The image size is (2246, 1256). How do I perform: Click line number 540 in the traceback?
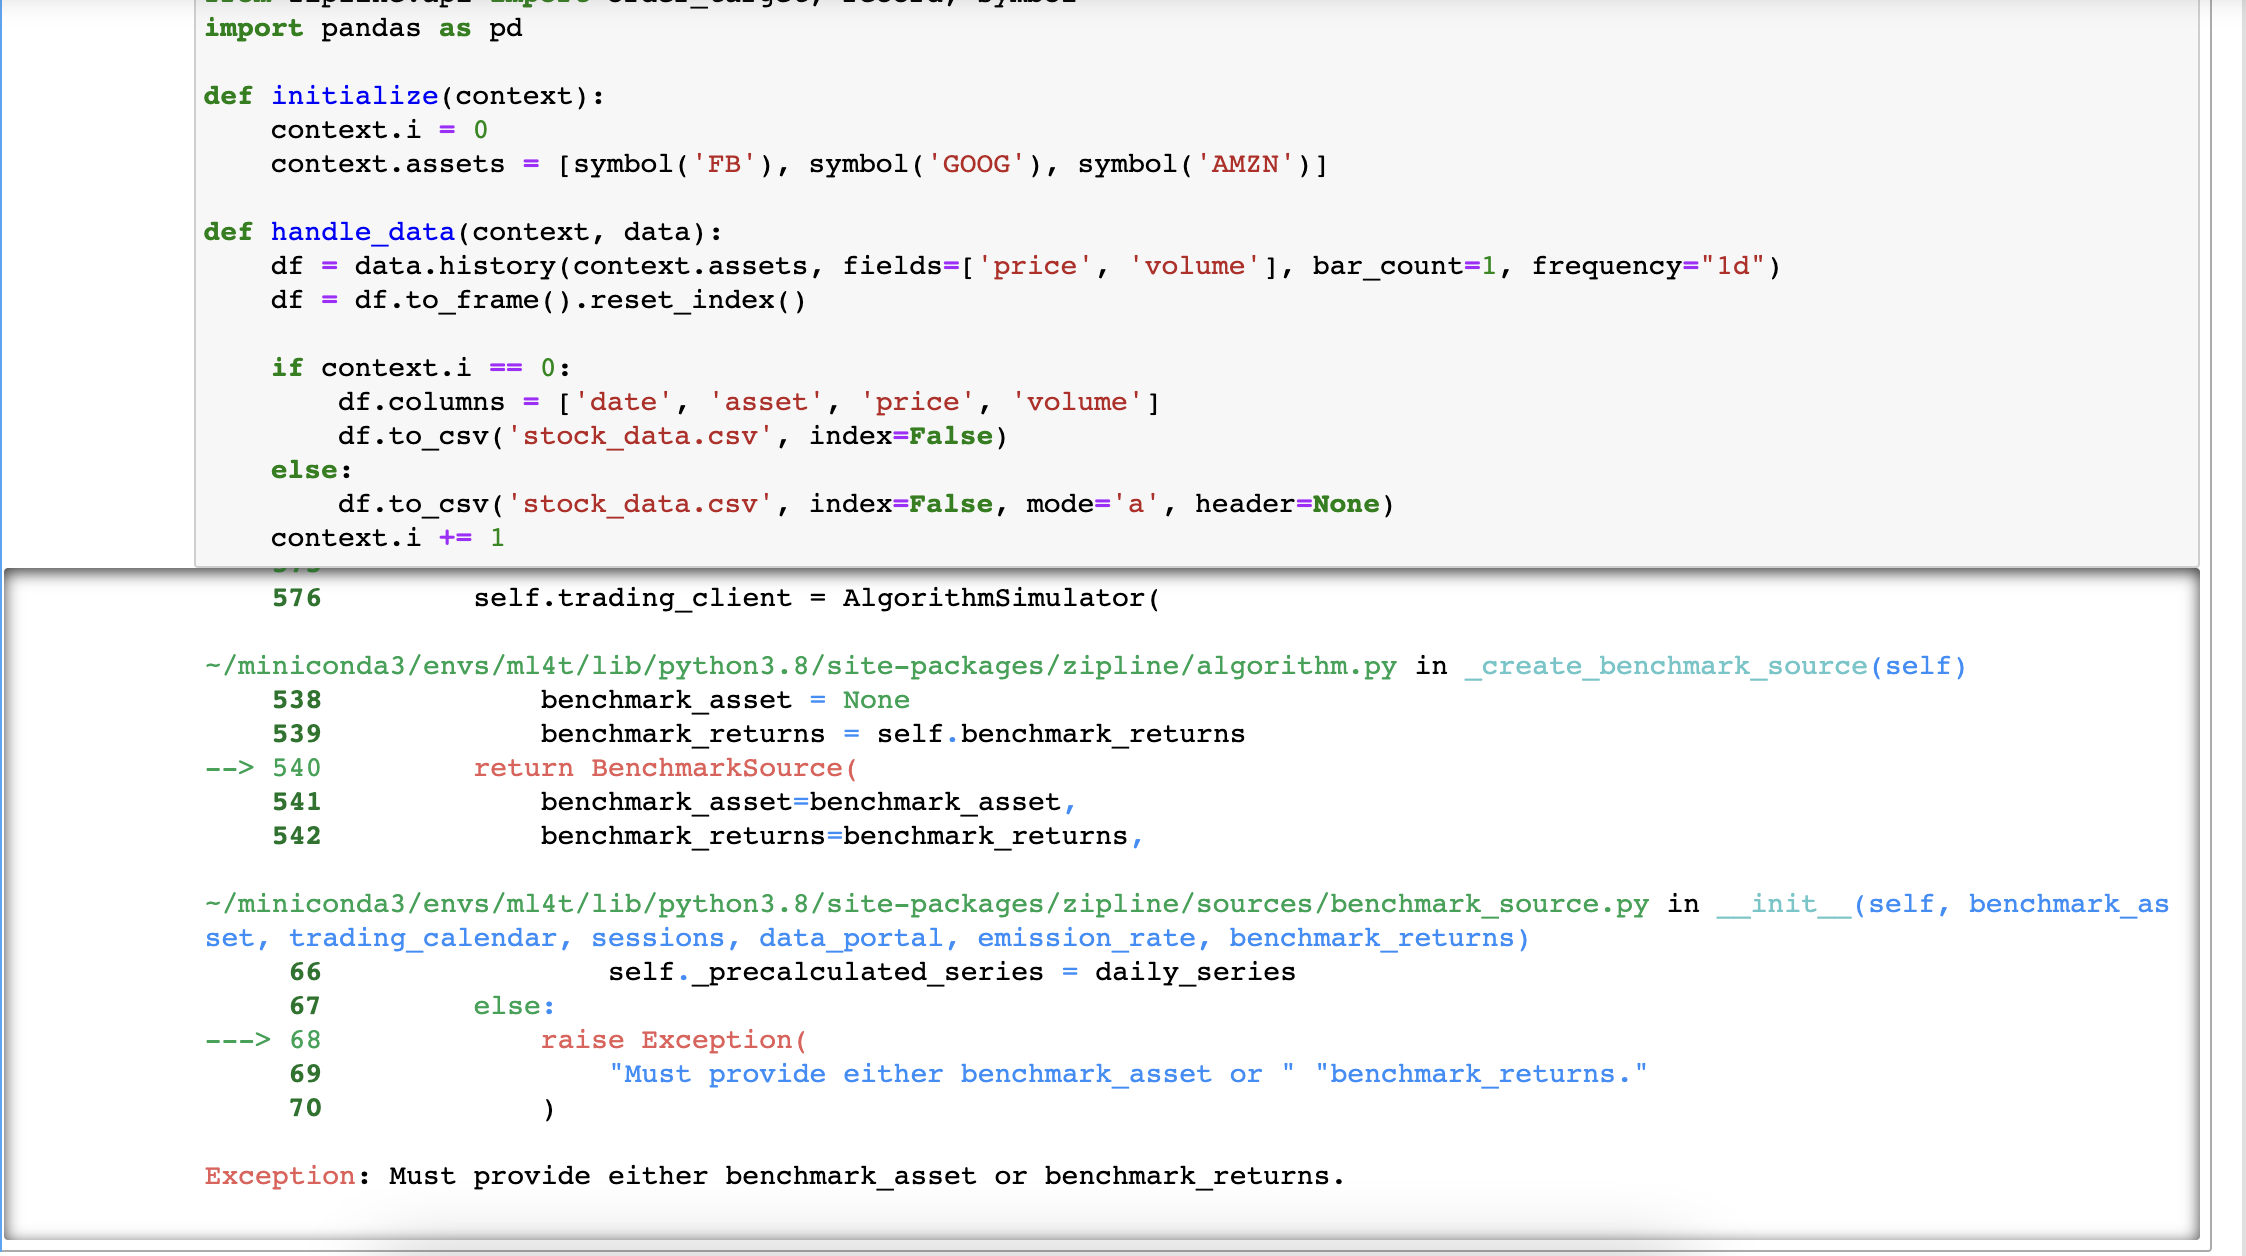(x=297, y=768)
